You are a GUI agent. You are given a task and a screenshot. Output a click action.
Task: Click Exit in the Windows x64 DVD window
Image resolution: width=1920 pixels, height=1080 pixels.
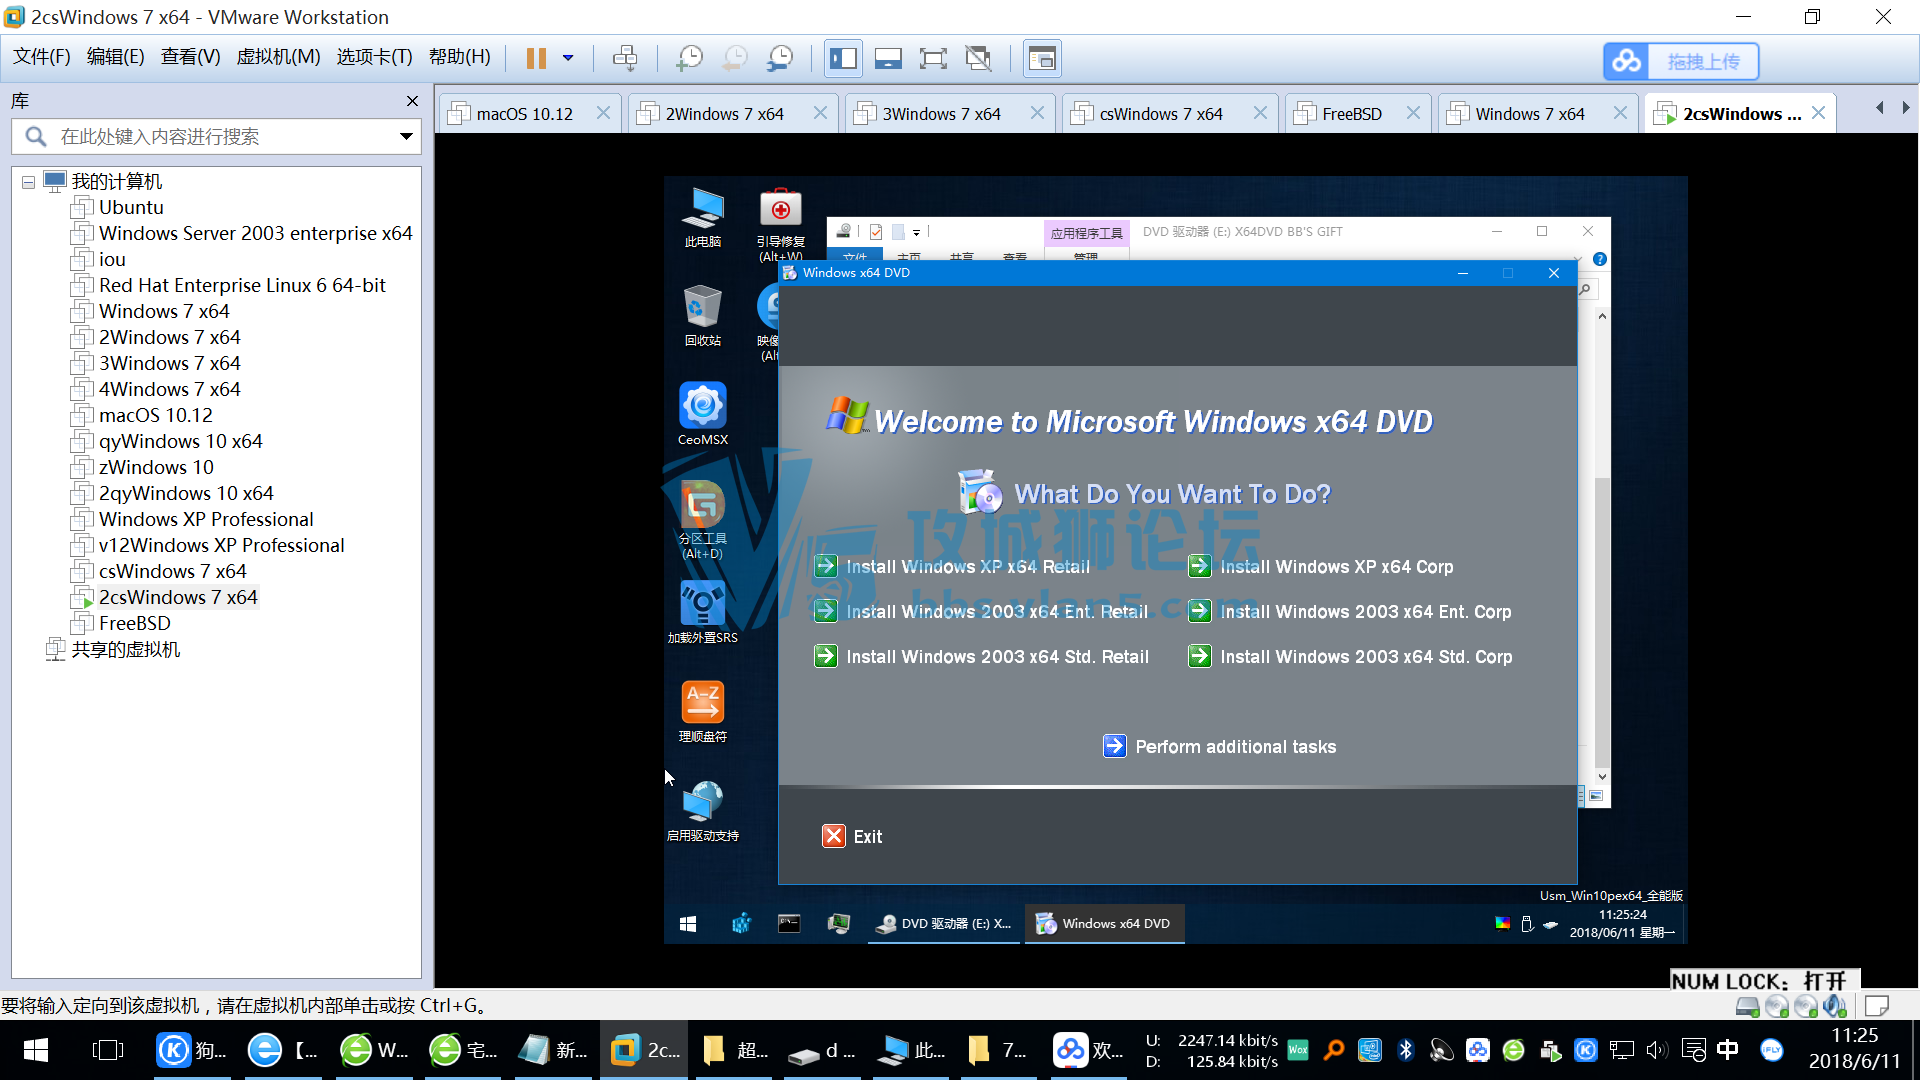tap(852, 837)
